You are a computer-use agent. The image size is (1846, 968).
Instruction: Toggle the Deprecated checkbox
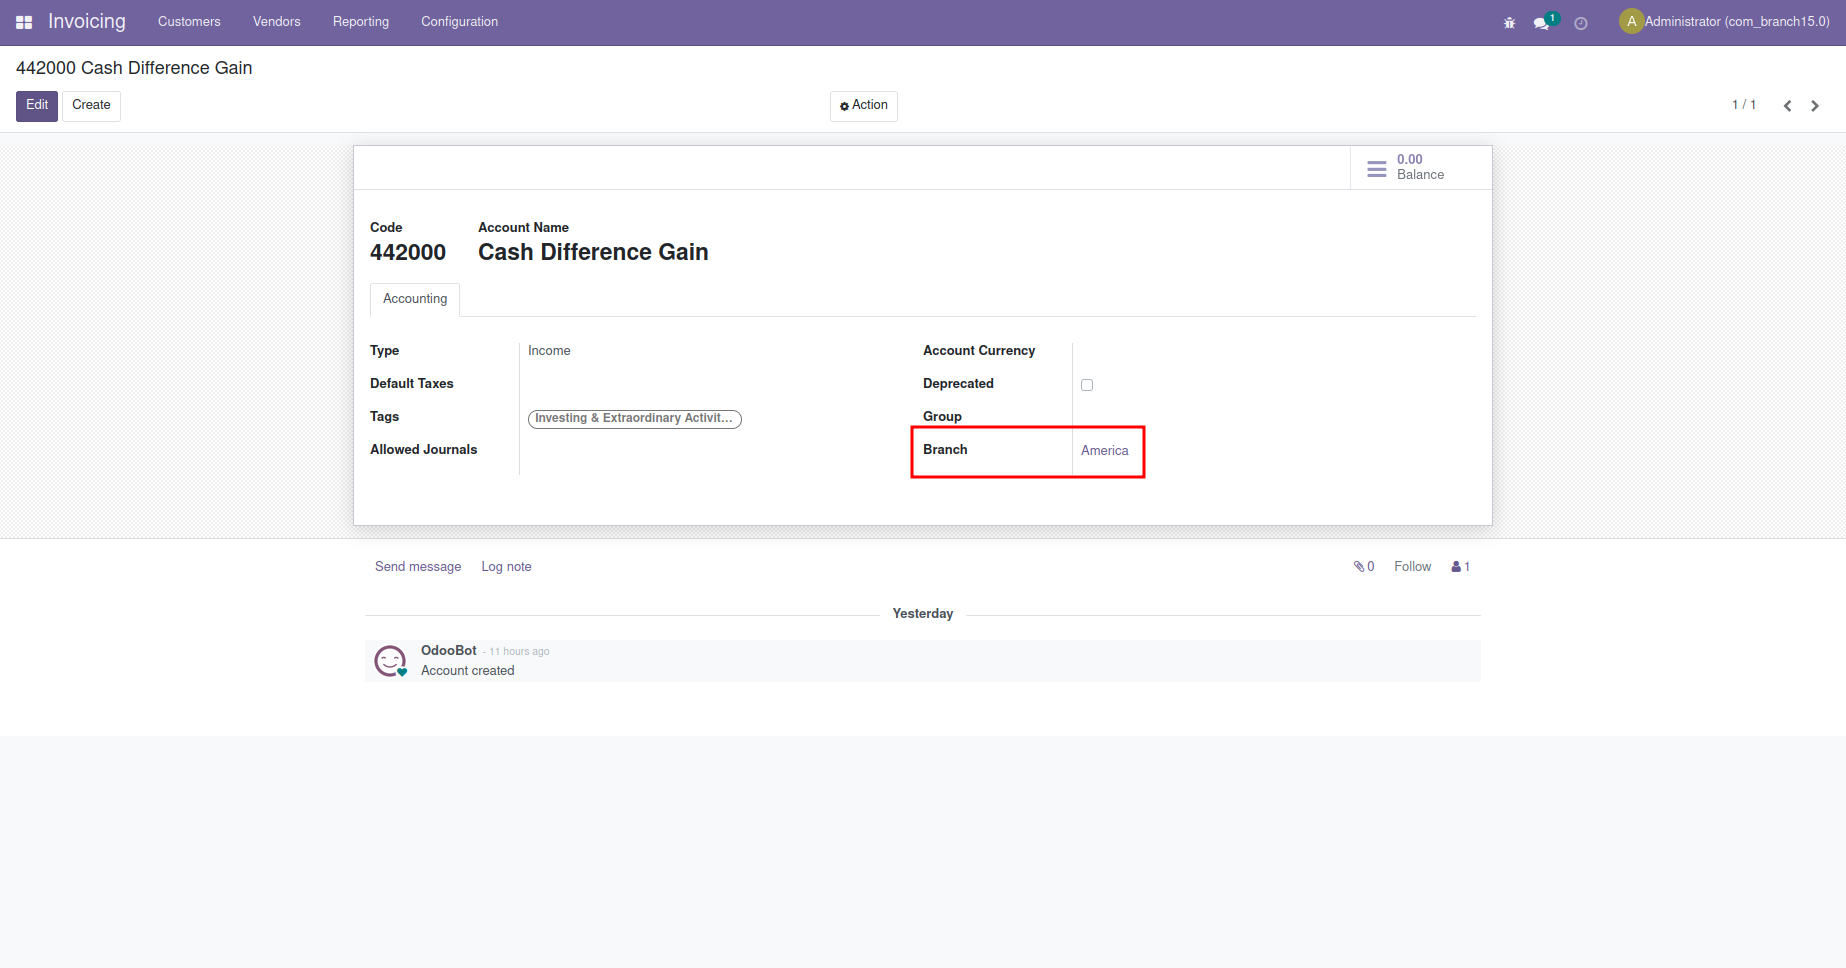(x=1087, y=385)
